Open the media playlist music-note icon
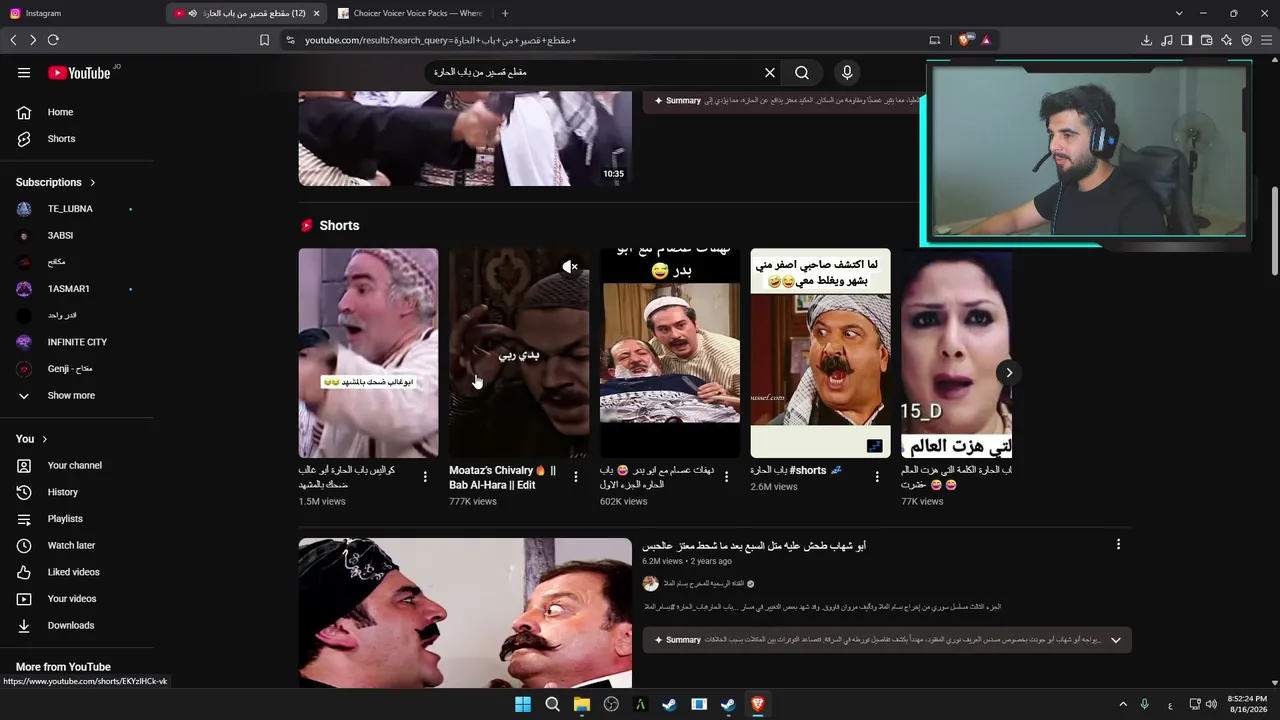1280x720 pixels. click(1166, 40)
